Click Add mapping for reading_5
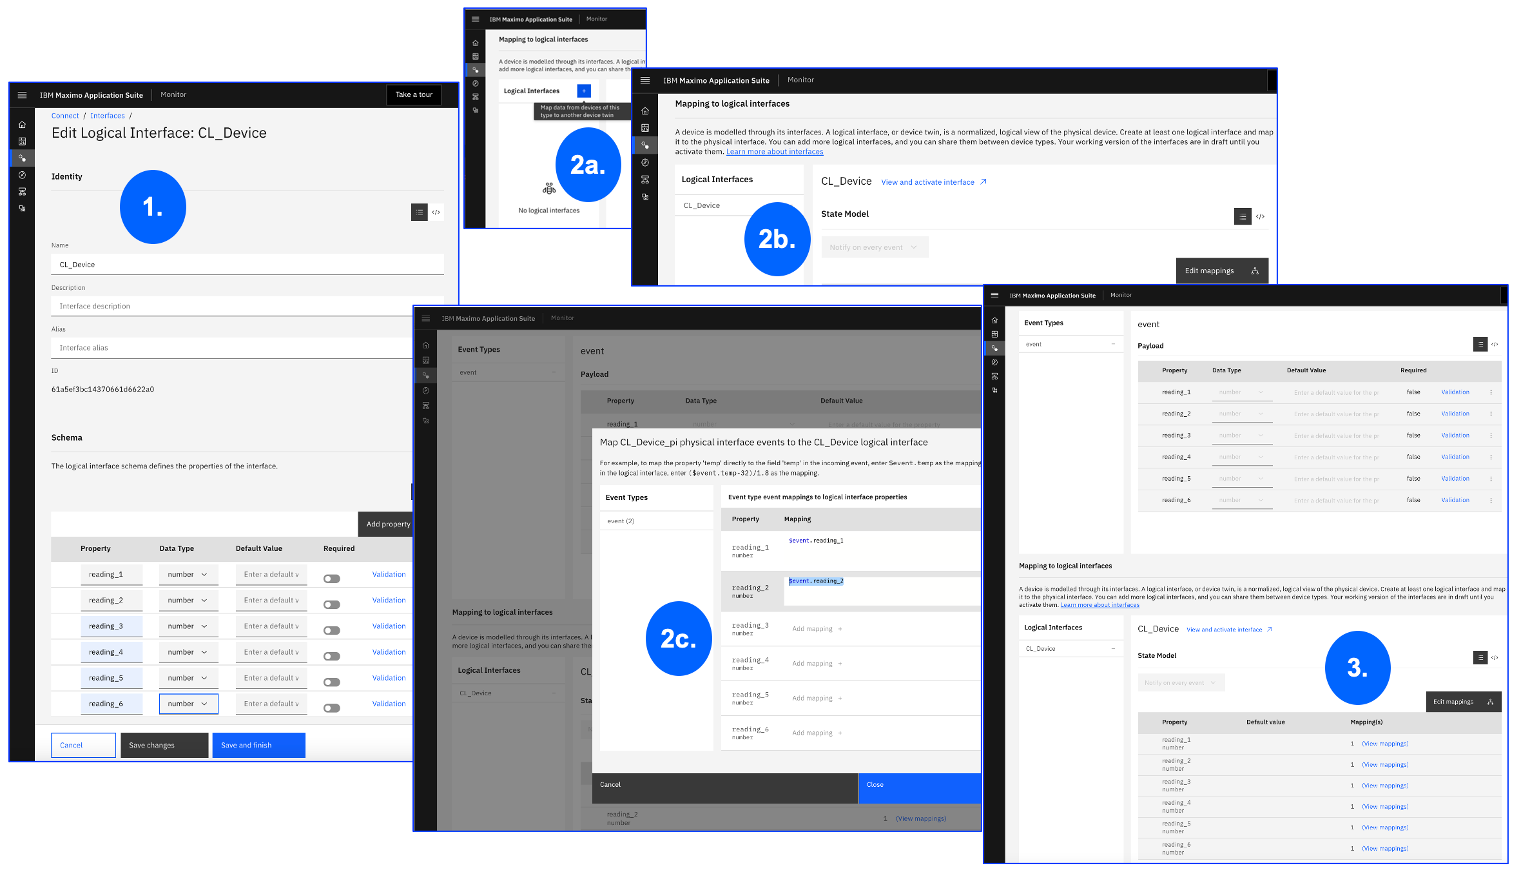This screenshot has width=1522, height=870. 817,698
